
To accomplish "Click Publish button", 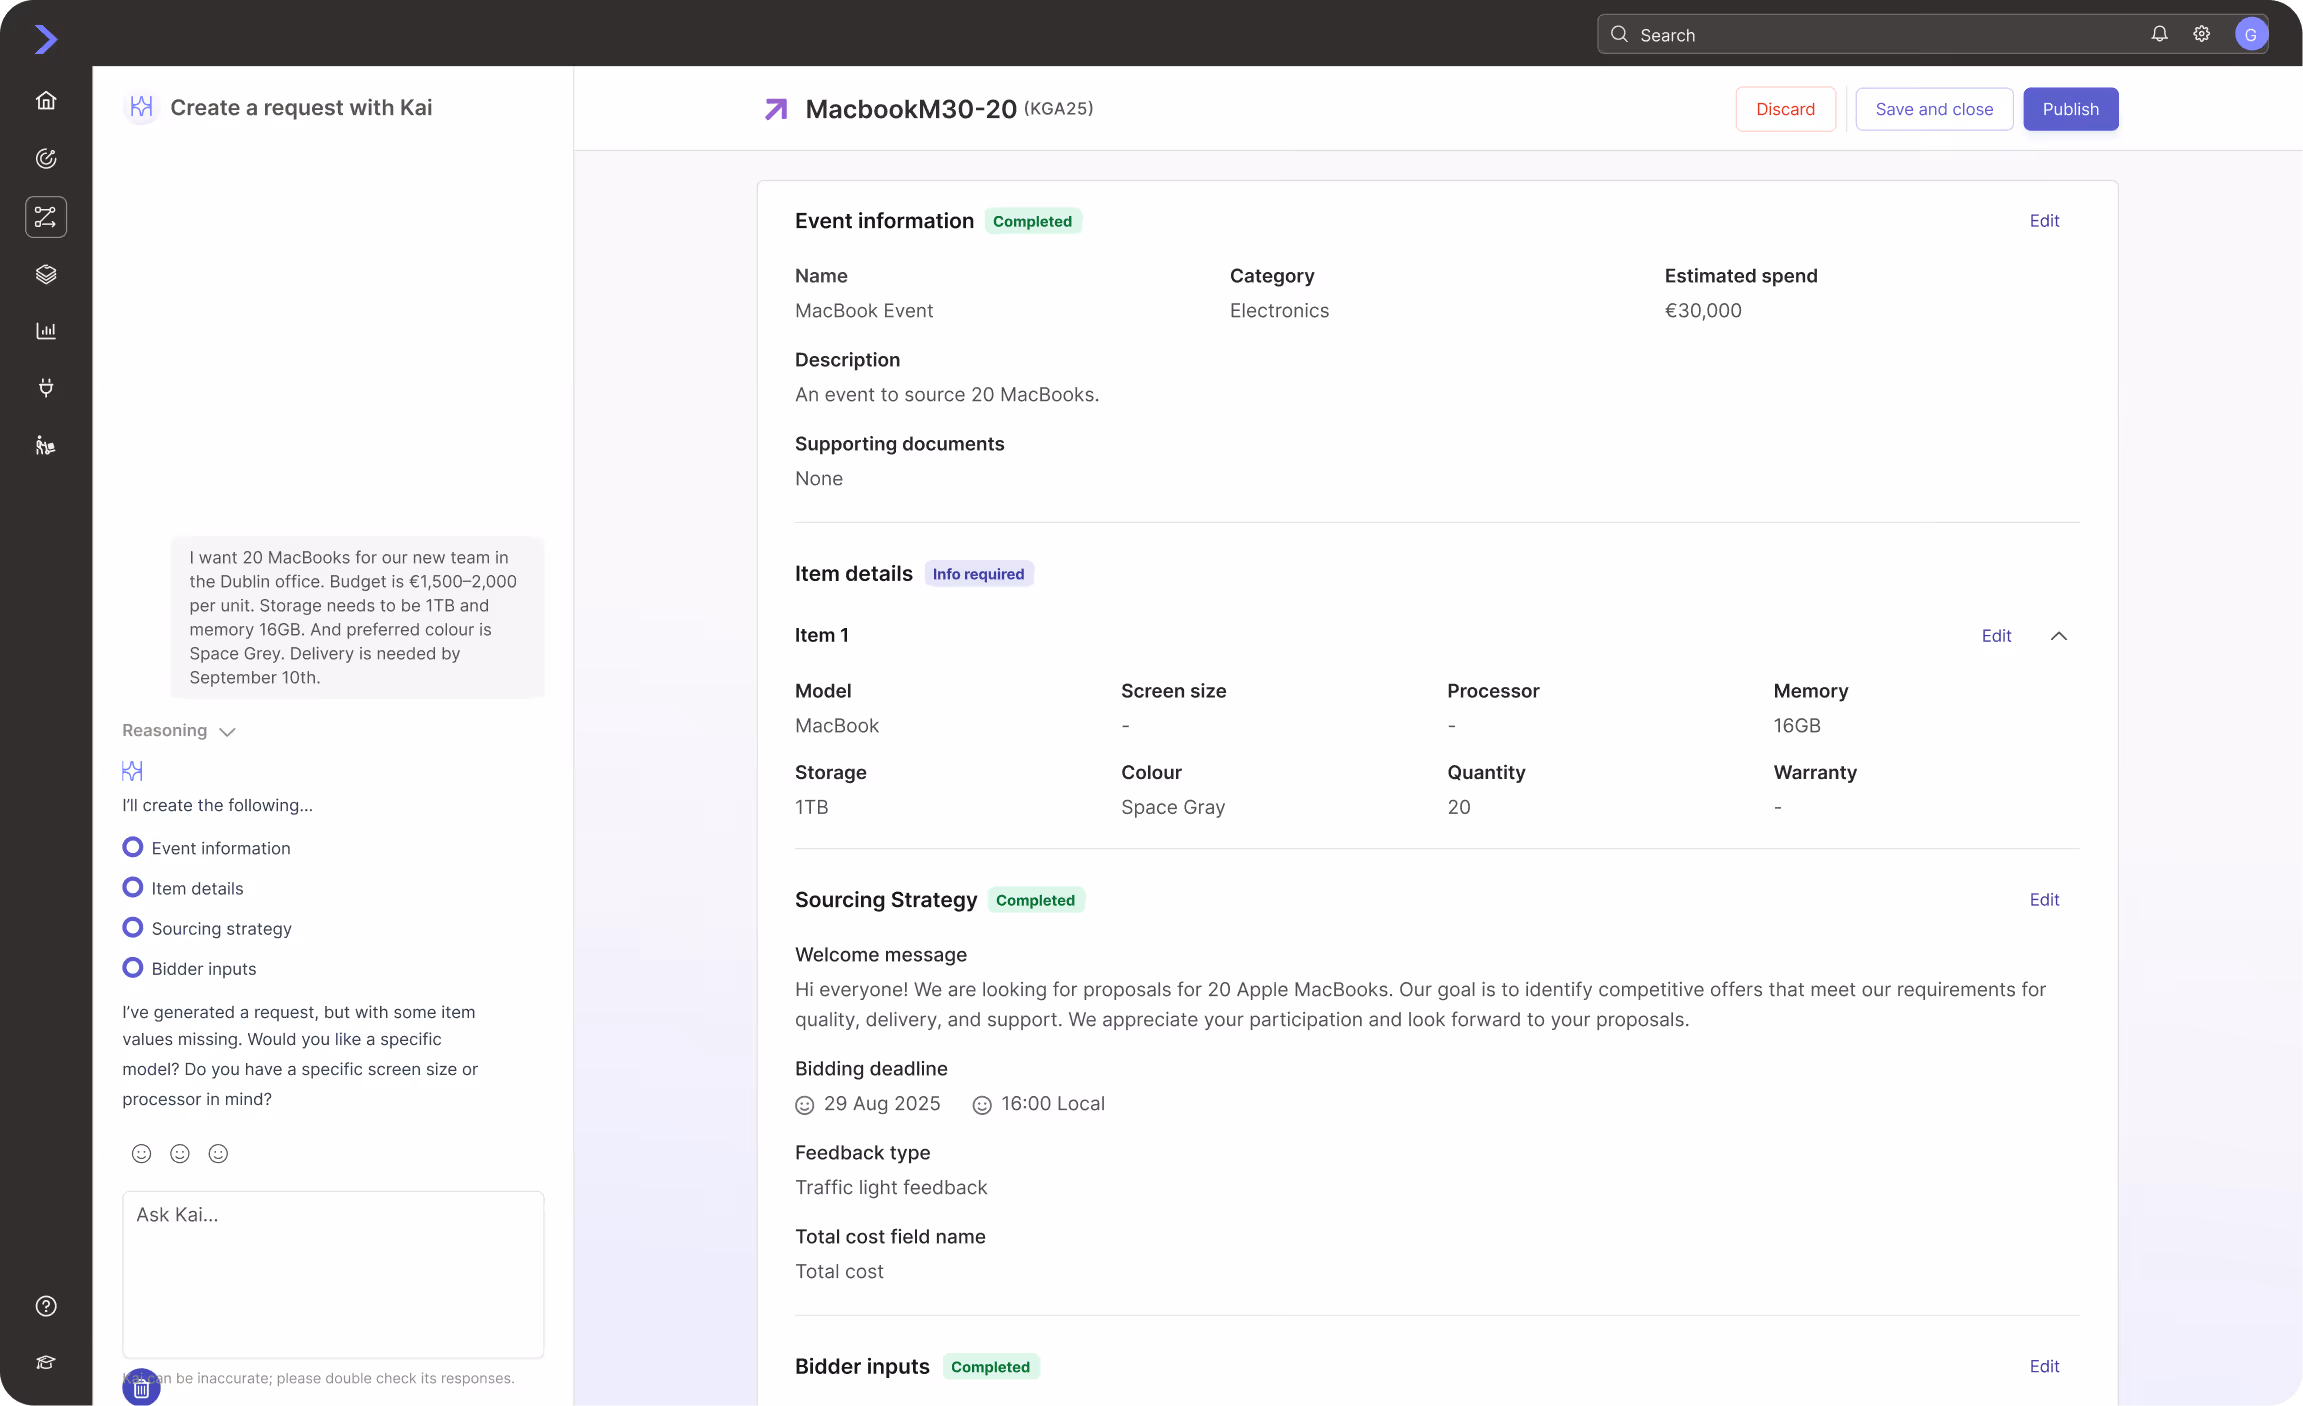I will coord(2070,109).
